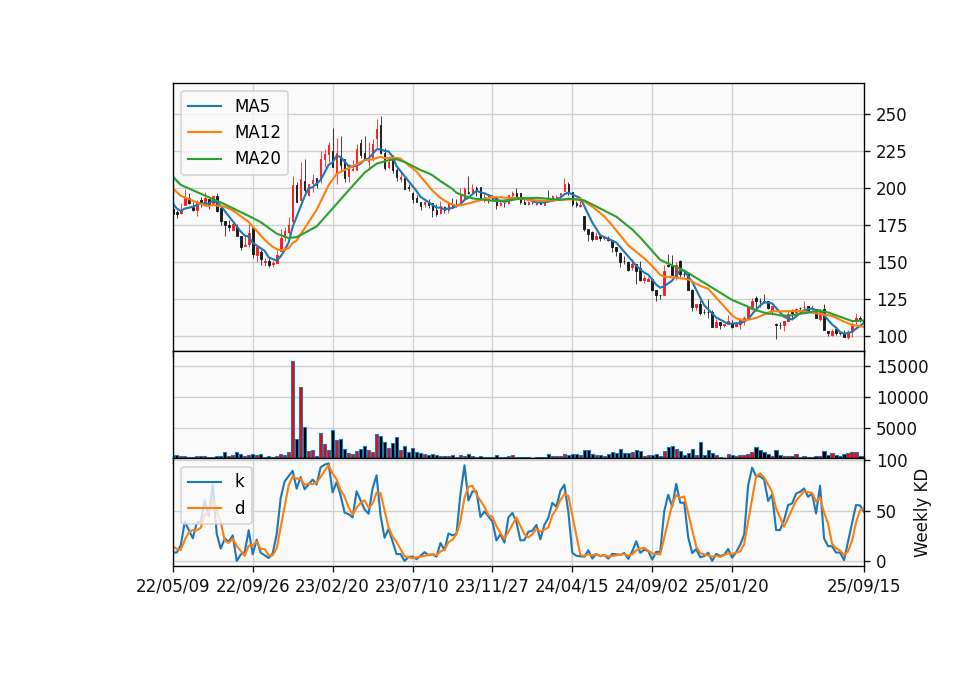Screen dimensions: 960x690
Task: Click the 200 price axis label
Action: click(891, 189)
